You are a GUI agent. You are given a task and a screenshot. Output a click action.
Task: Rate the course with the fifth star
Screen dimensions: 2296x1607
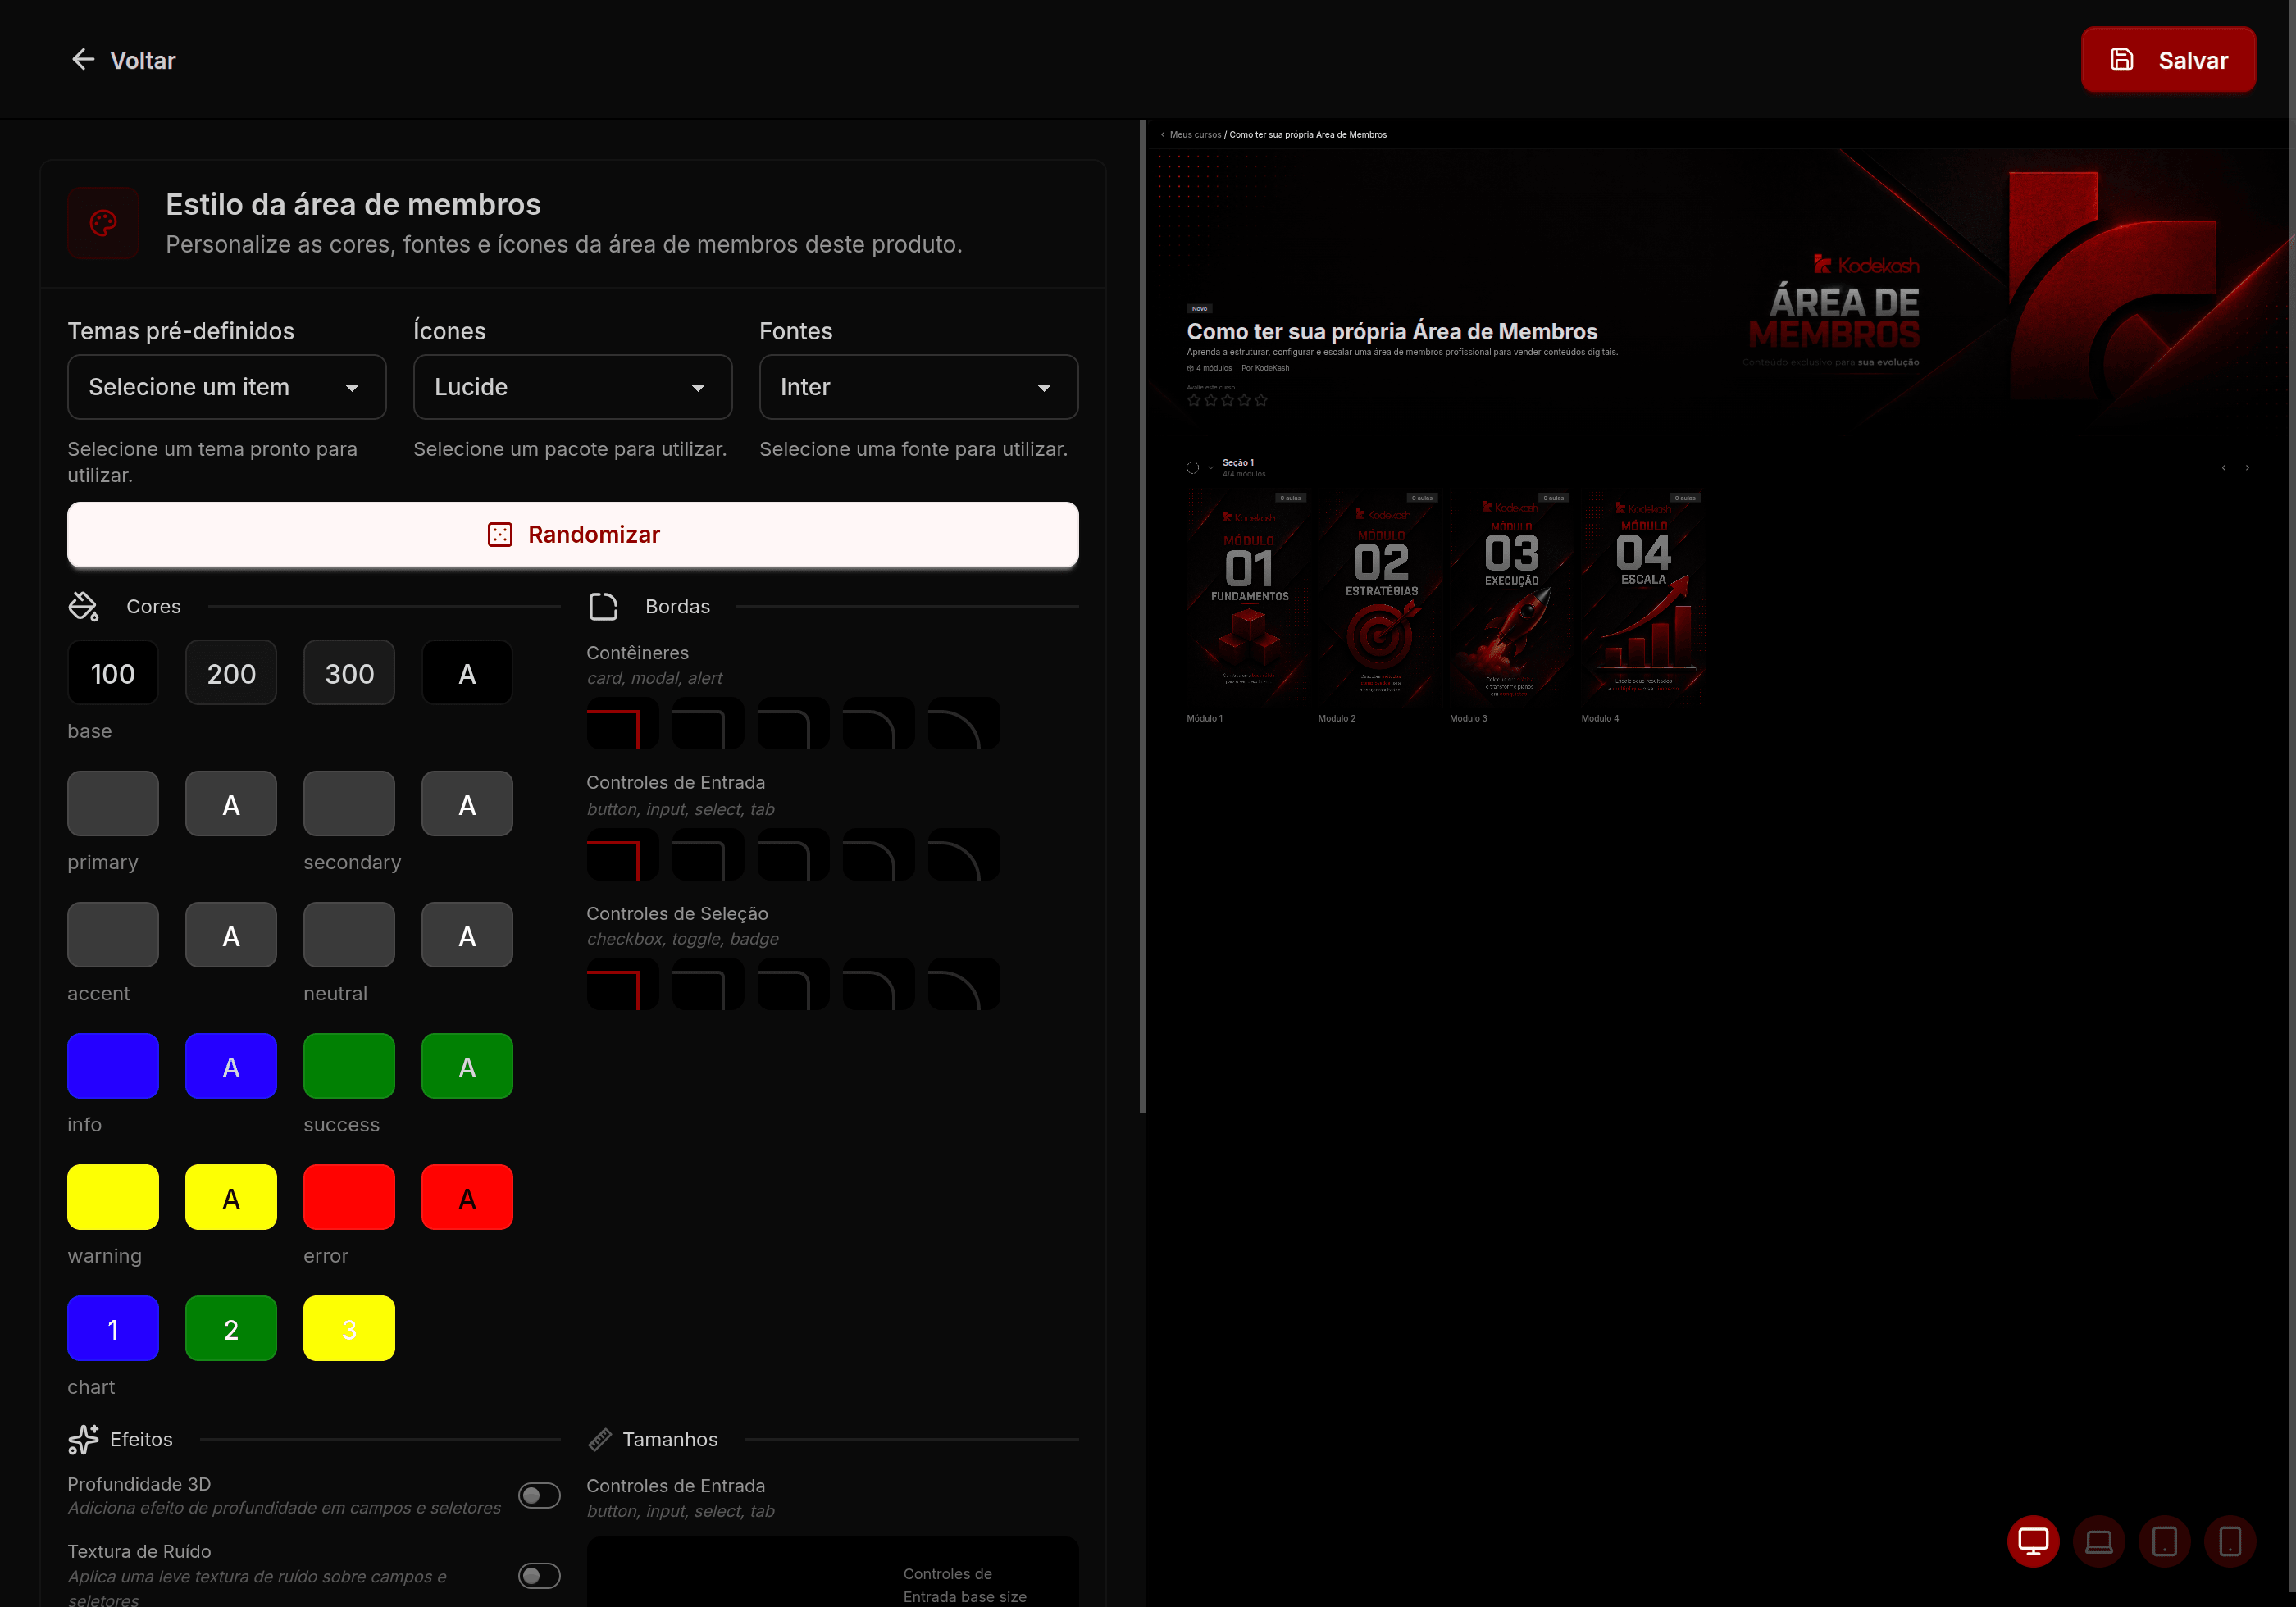[1261, 400]
